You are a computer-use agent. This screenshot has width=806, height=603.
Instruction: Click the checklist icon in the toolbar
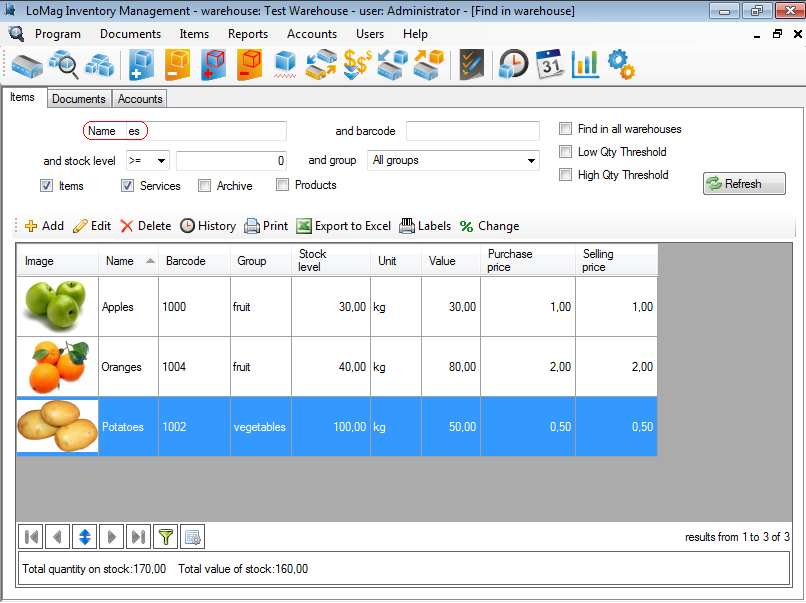[x=471, y=65]
